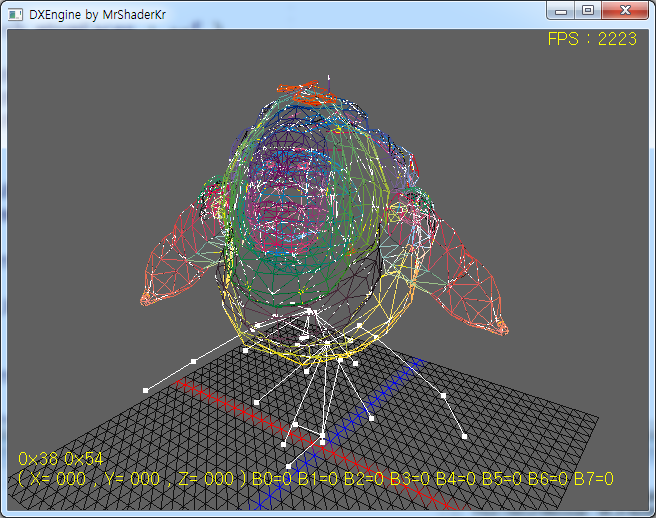Click the X= 000 coordinate value
The image size is (656, 518).
tap(58, 479)
